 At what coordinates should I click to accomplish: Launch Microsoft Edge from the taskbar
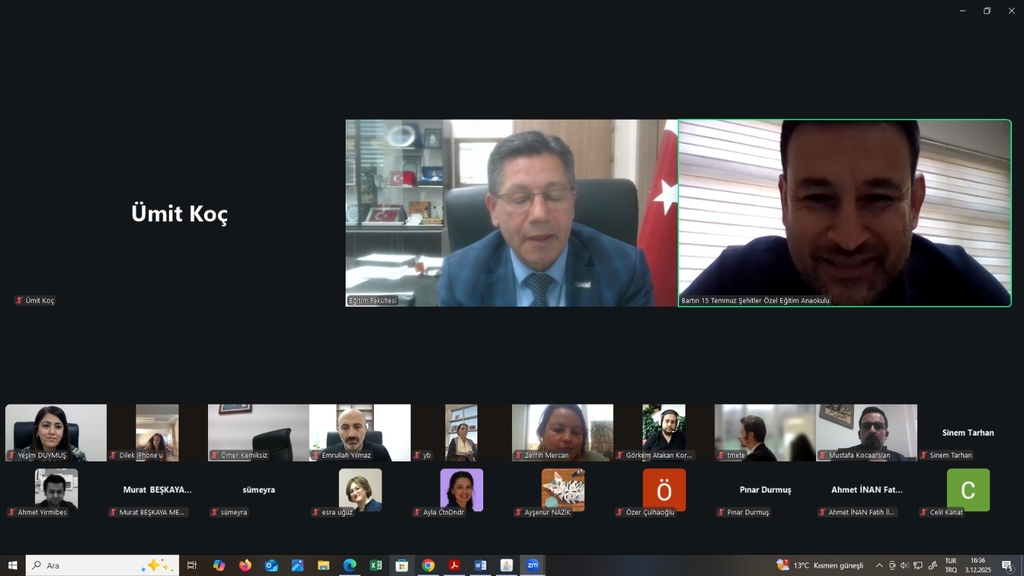(350, 565)
